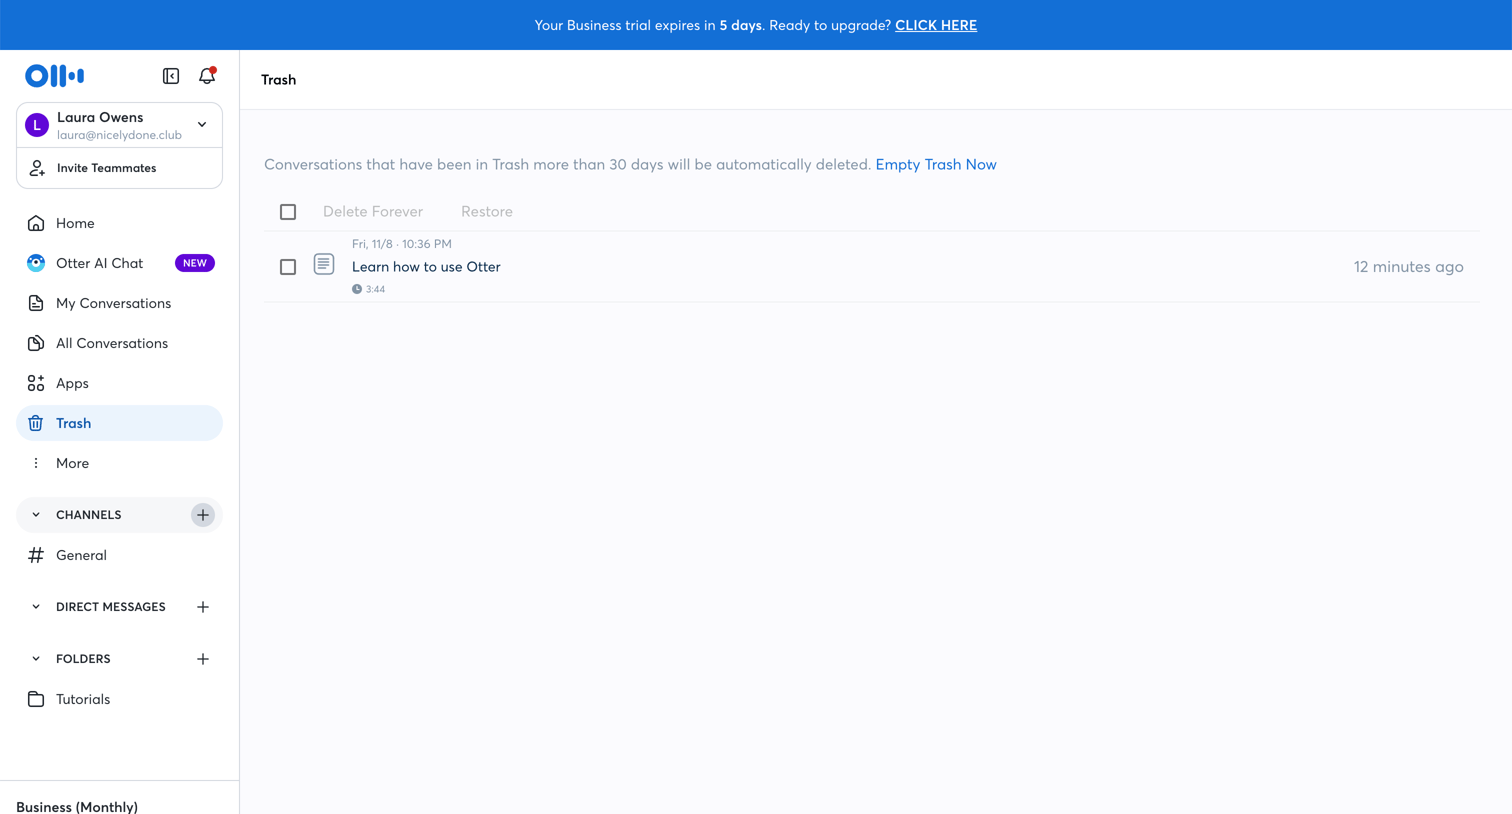Select the Learn how to use Otter checkbox
This screenshot has height=814, width=1512.
(x=288, y=267)
